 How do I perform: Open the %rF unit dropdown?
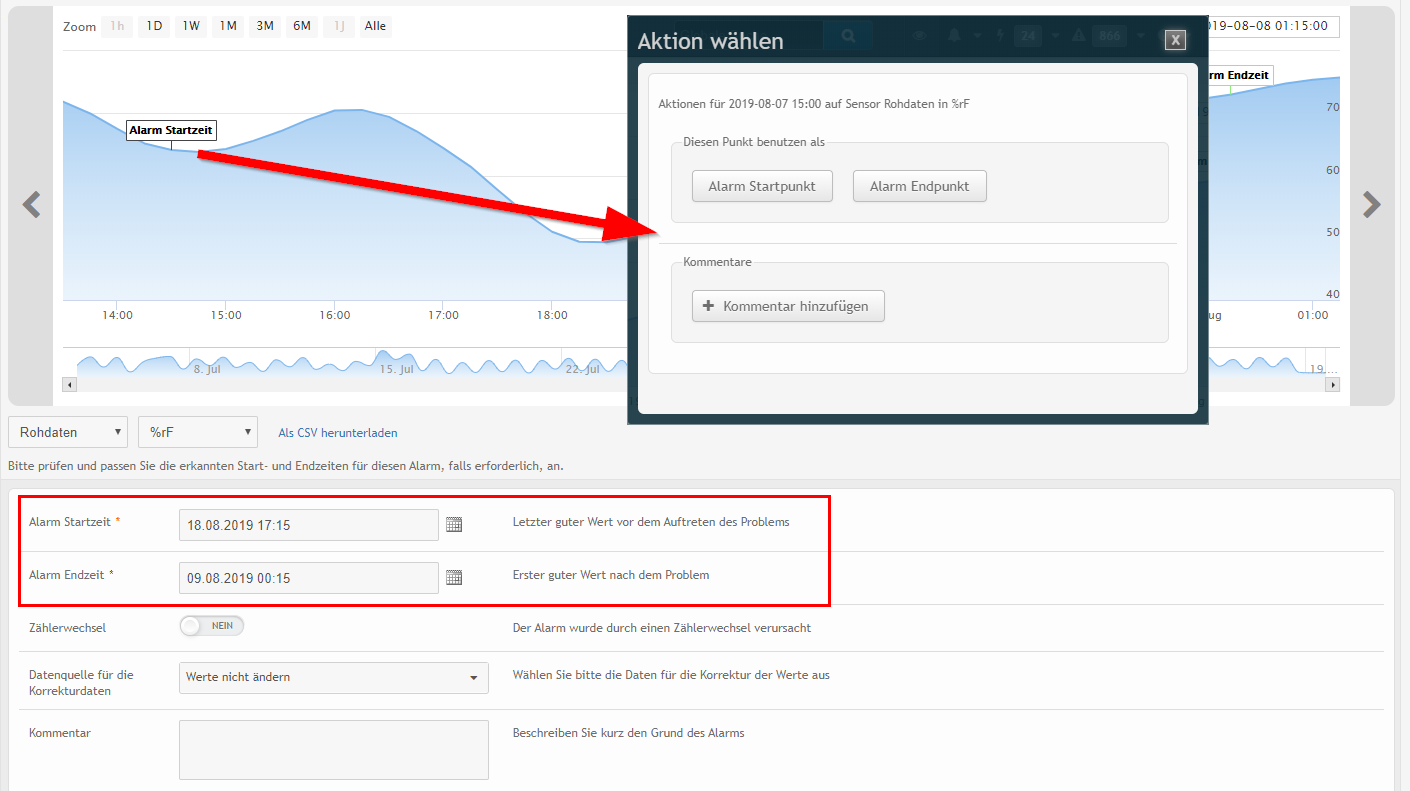(x=198, y=432)
